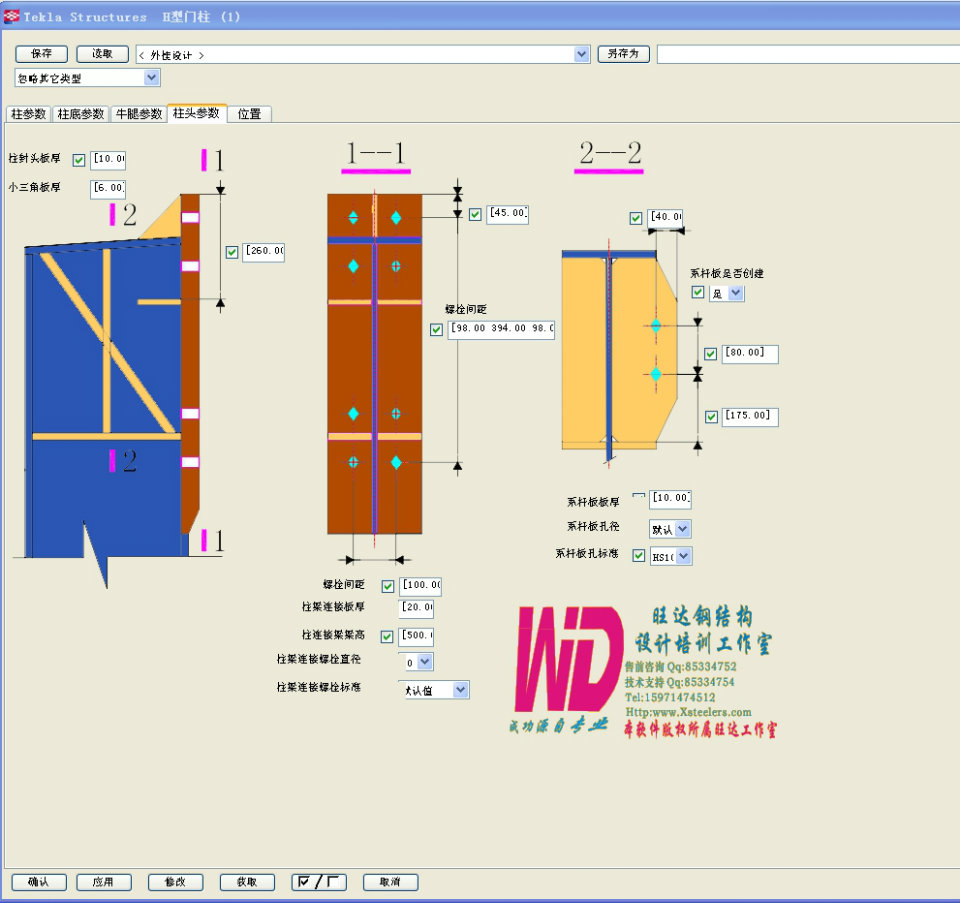The image size is (960, 903).
Task: Click the bolt spacing field 98.00 394.00
Action: [x=501, y=329]
